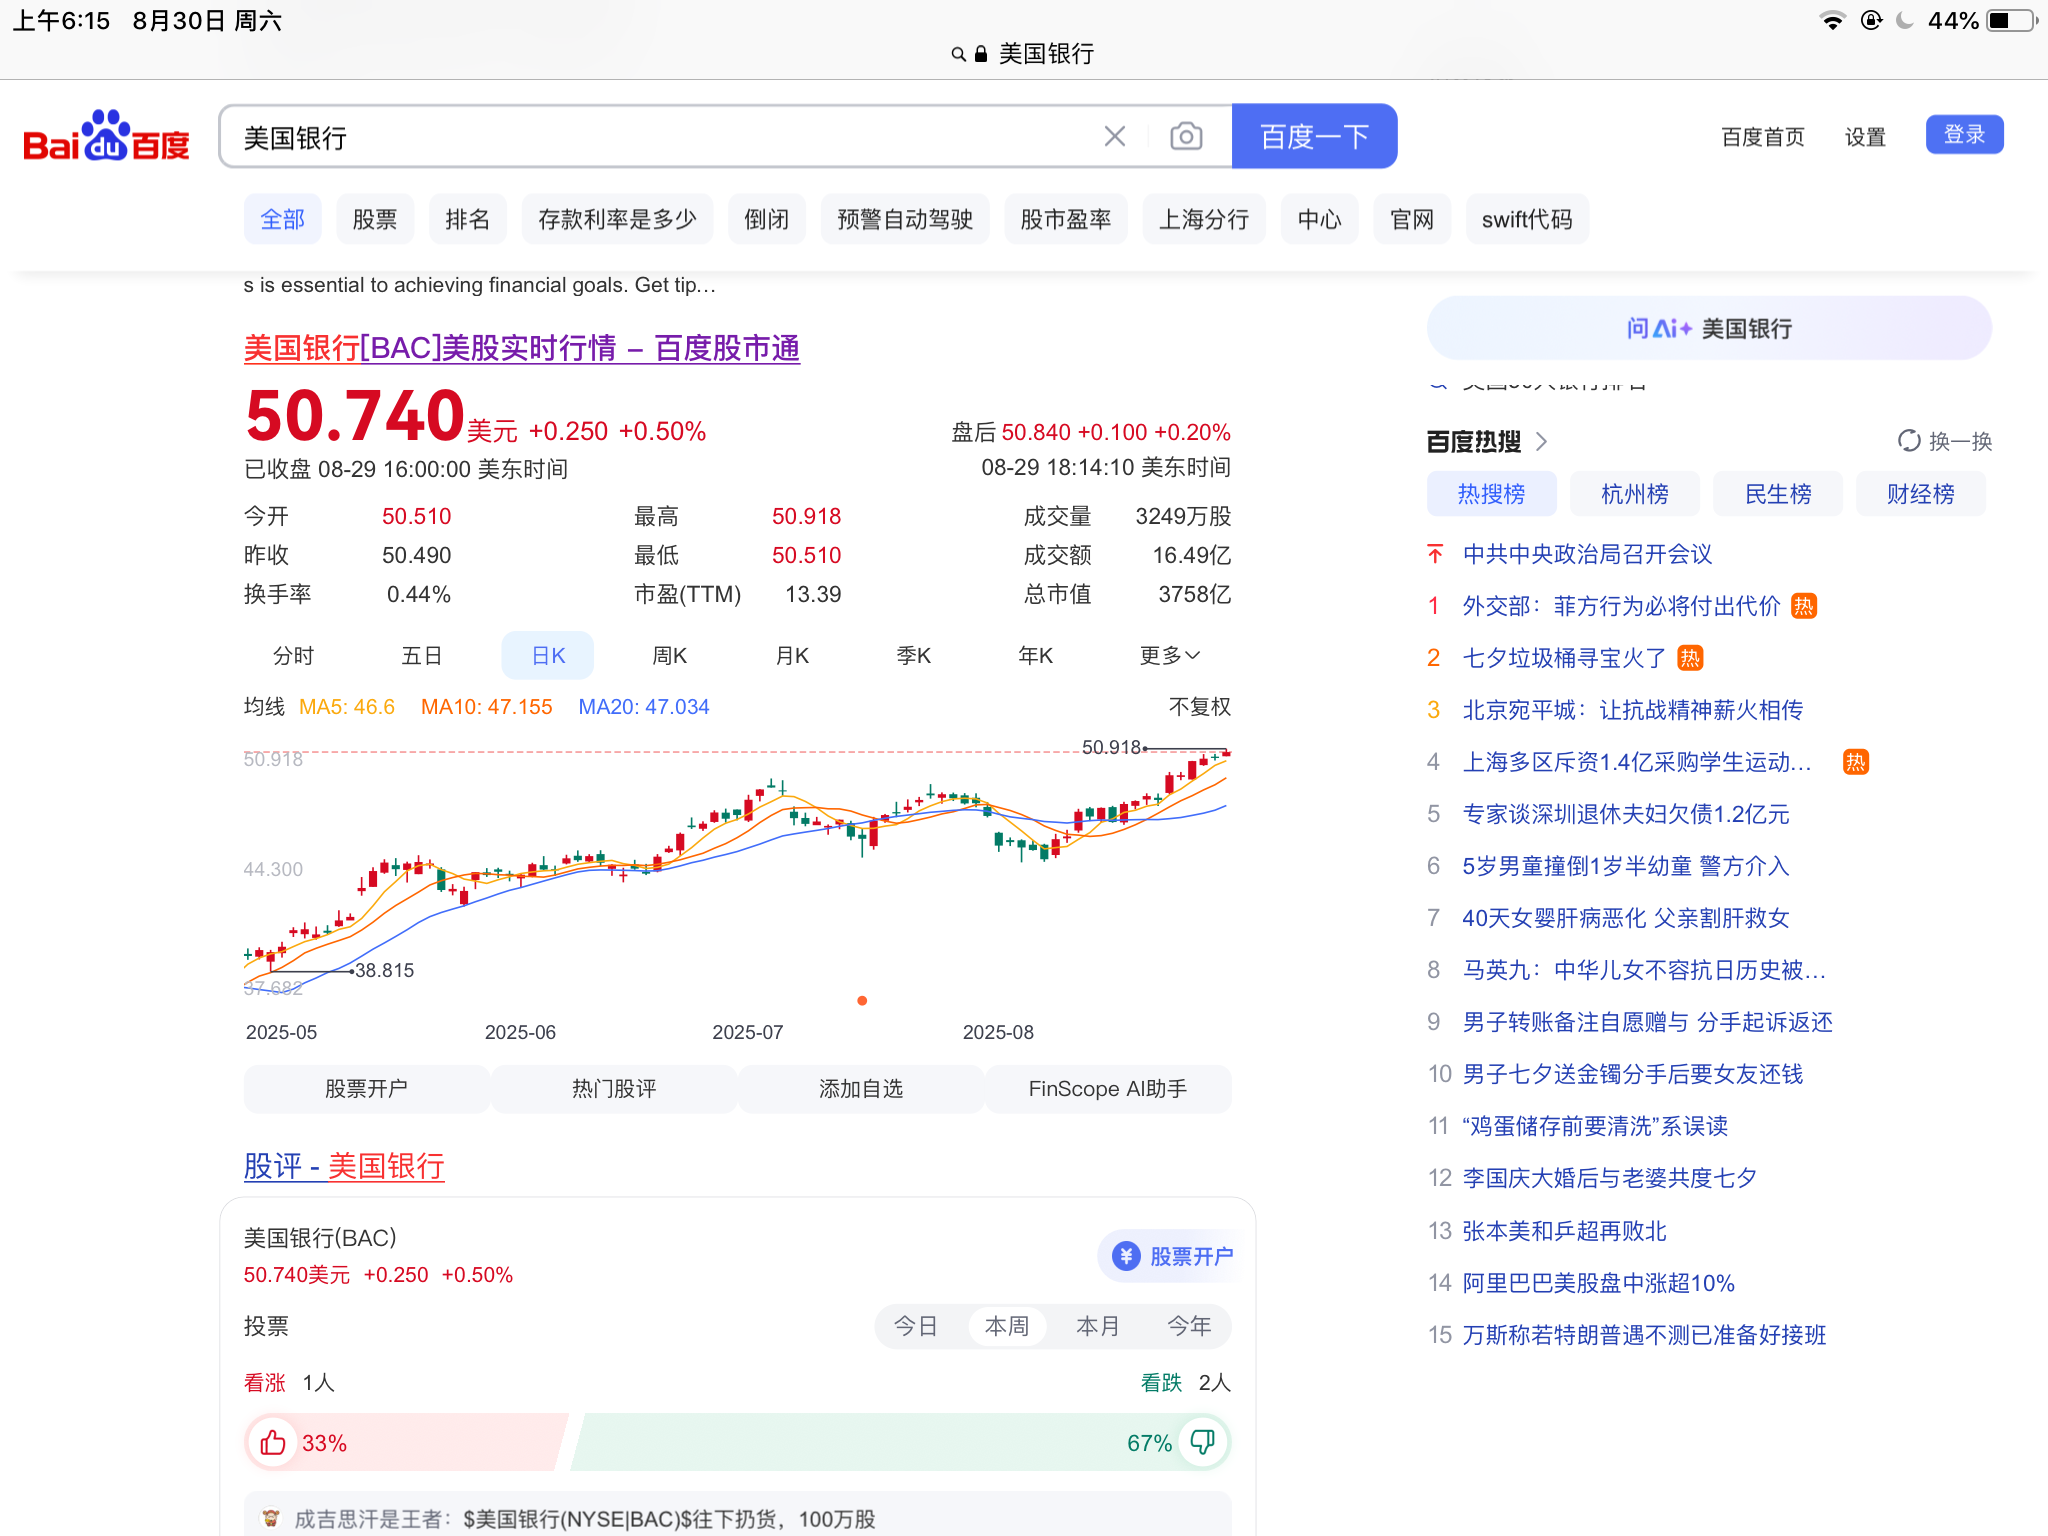Click the address bar search magnifier icon

(x=958, y=54)
